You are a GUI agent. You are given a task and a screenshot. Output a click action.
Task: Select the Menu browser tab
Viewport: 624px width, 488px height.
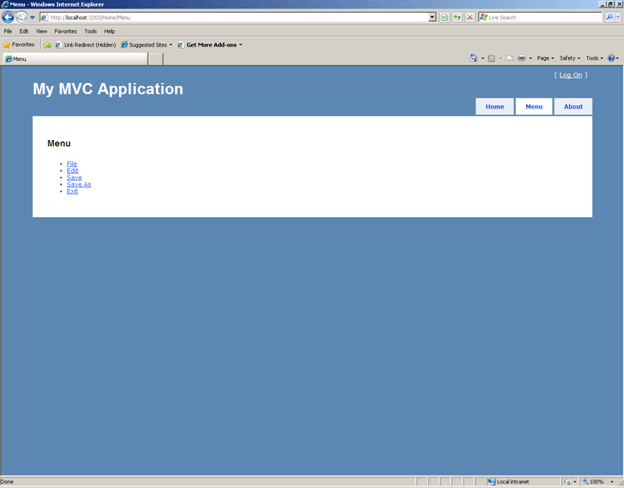pyautogui.click(x=75, y=59)
